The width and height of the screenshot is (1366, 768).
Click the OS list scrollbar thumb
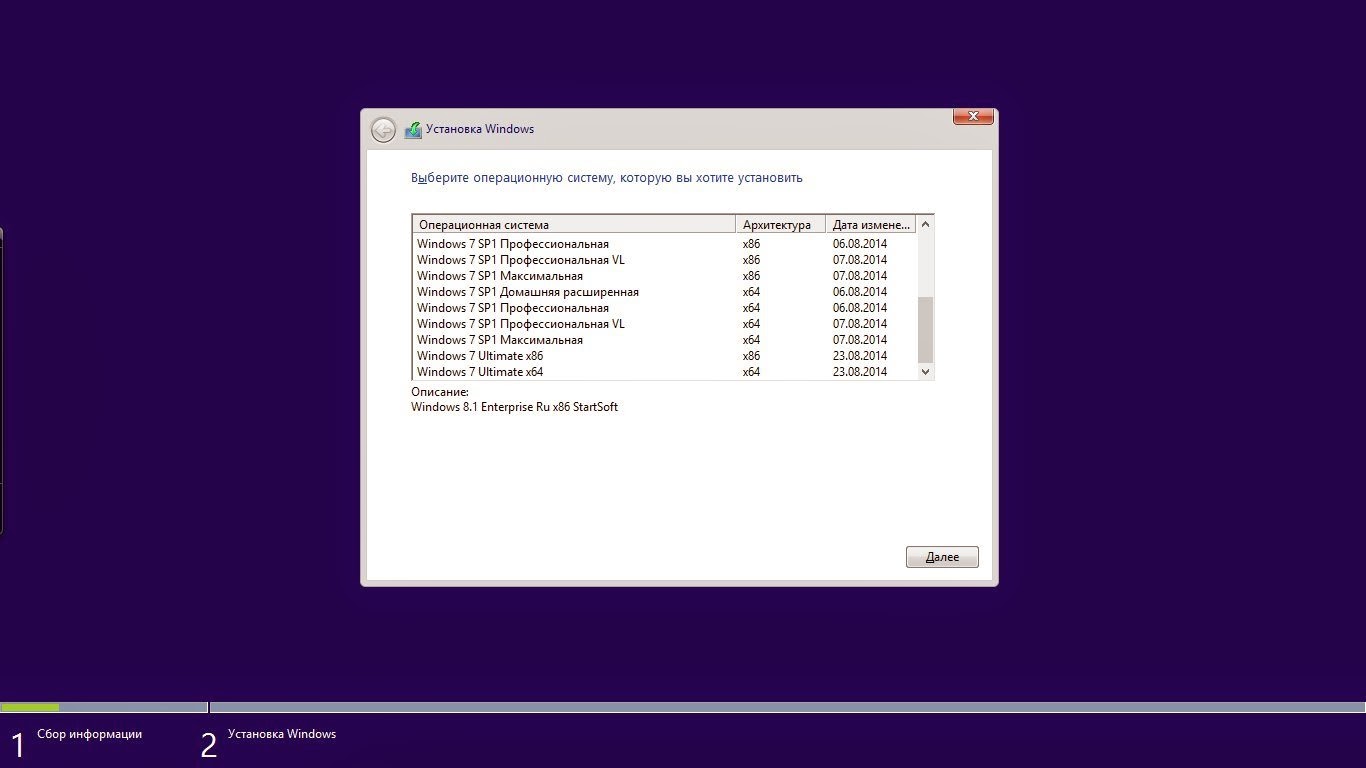pos(925,329)
